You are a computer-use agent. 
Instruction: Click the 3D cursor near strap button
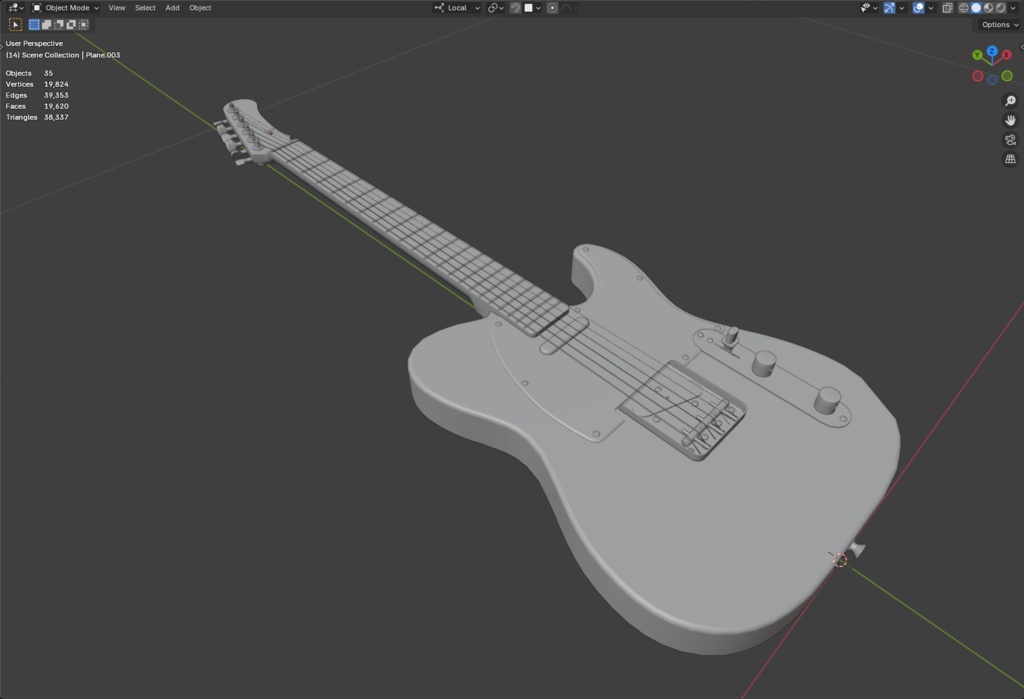click(840, 560)
